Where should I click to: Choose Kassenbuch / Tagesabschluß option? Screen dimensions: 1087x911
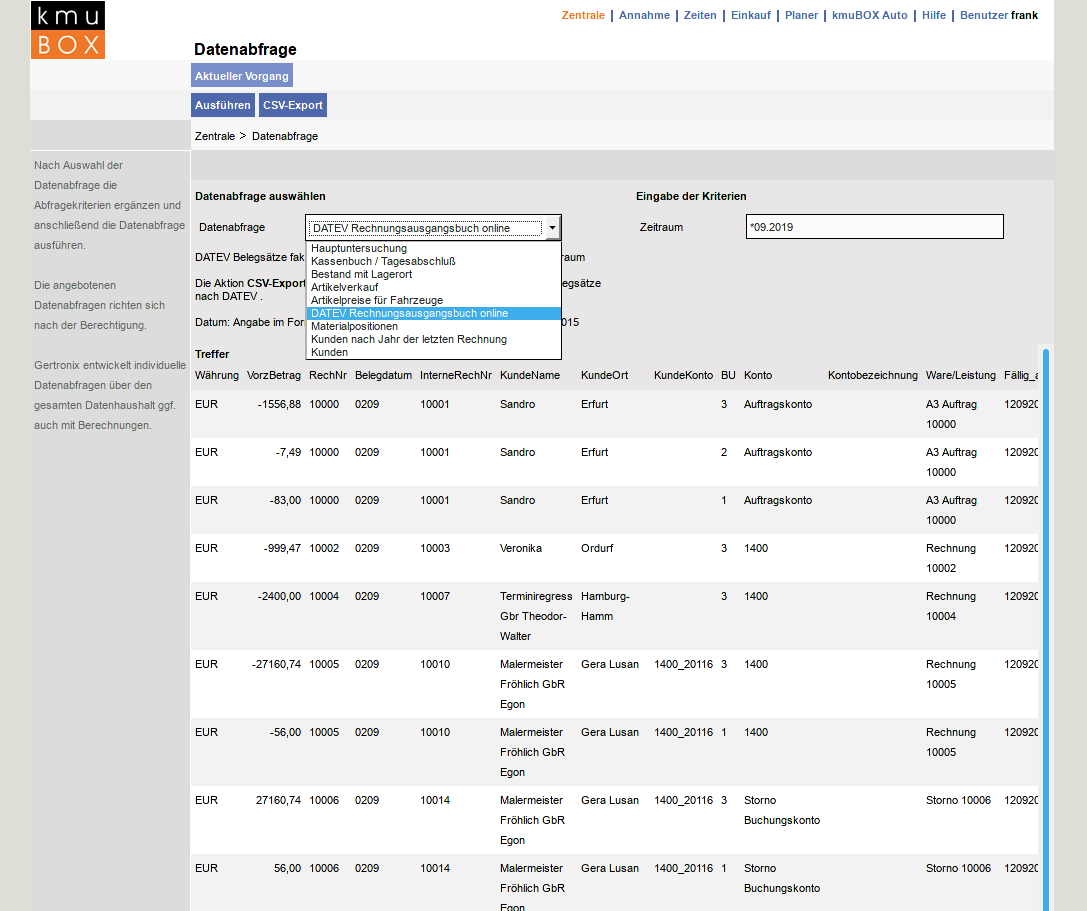383,261
